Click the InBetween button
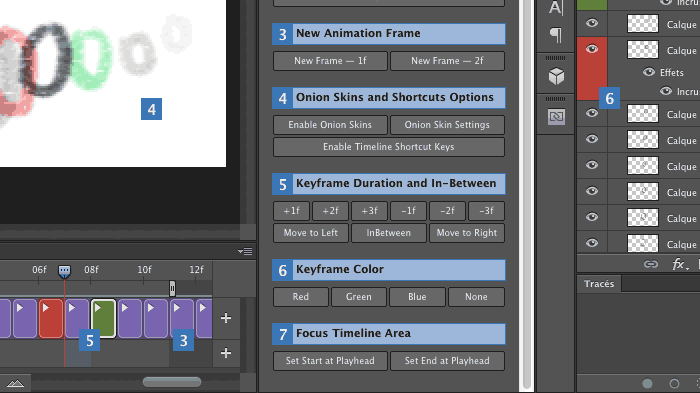Viewport: 700px width, 393px height. (x=389, y=233)
